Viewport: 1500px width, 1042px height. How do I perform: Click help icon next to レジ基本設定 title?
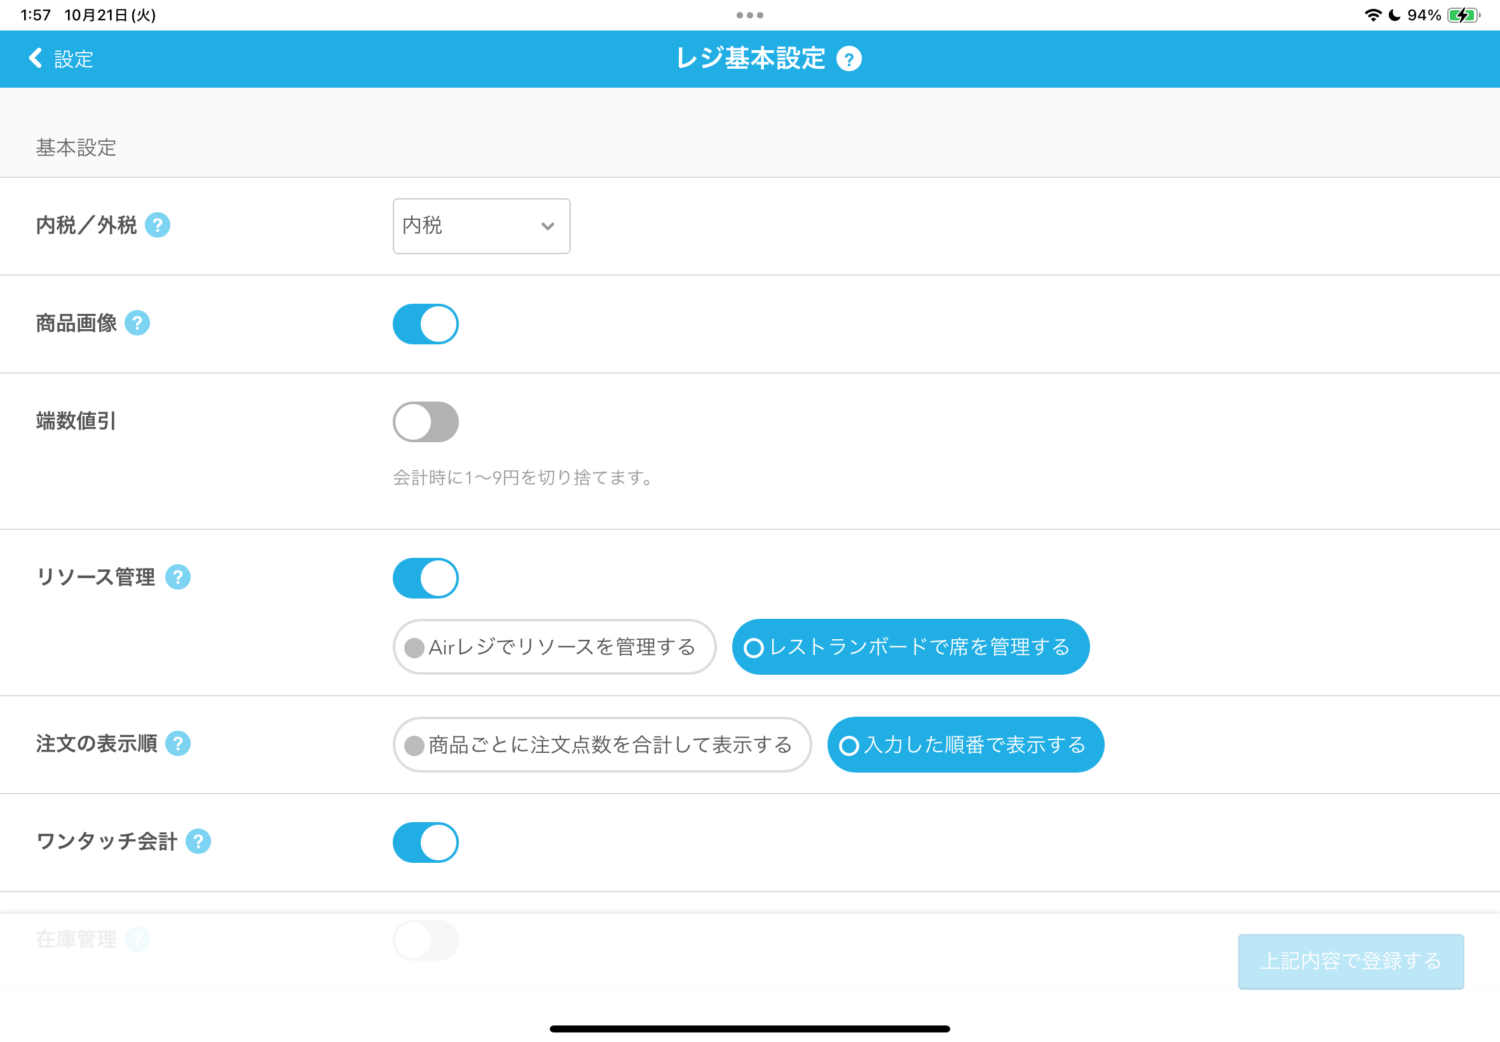click(849, 59)
